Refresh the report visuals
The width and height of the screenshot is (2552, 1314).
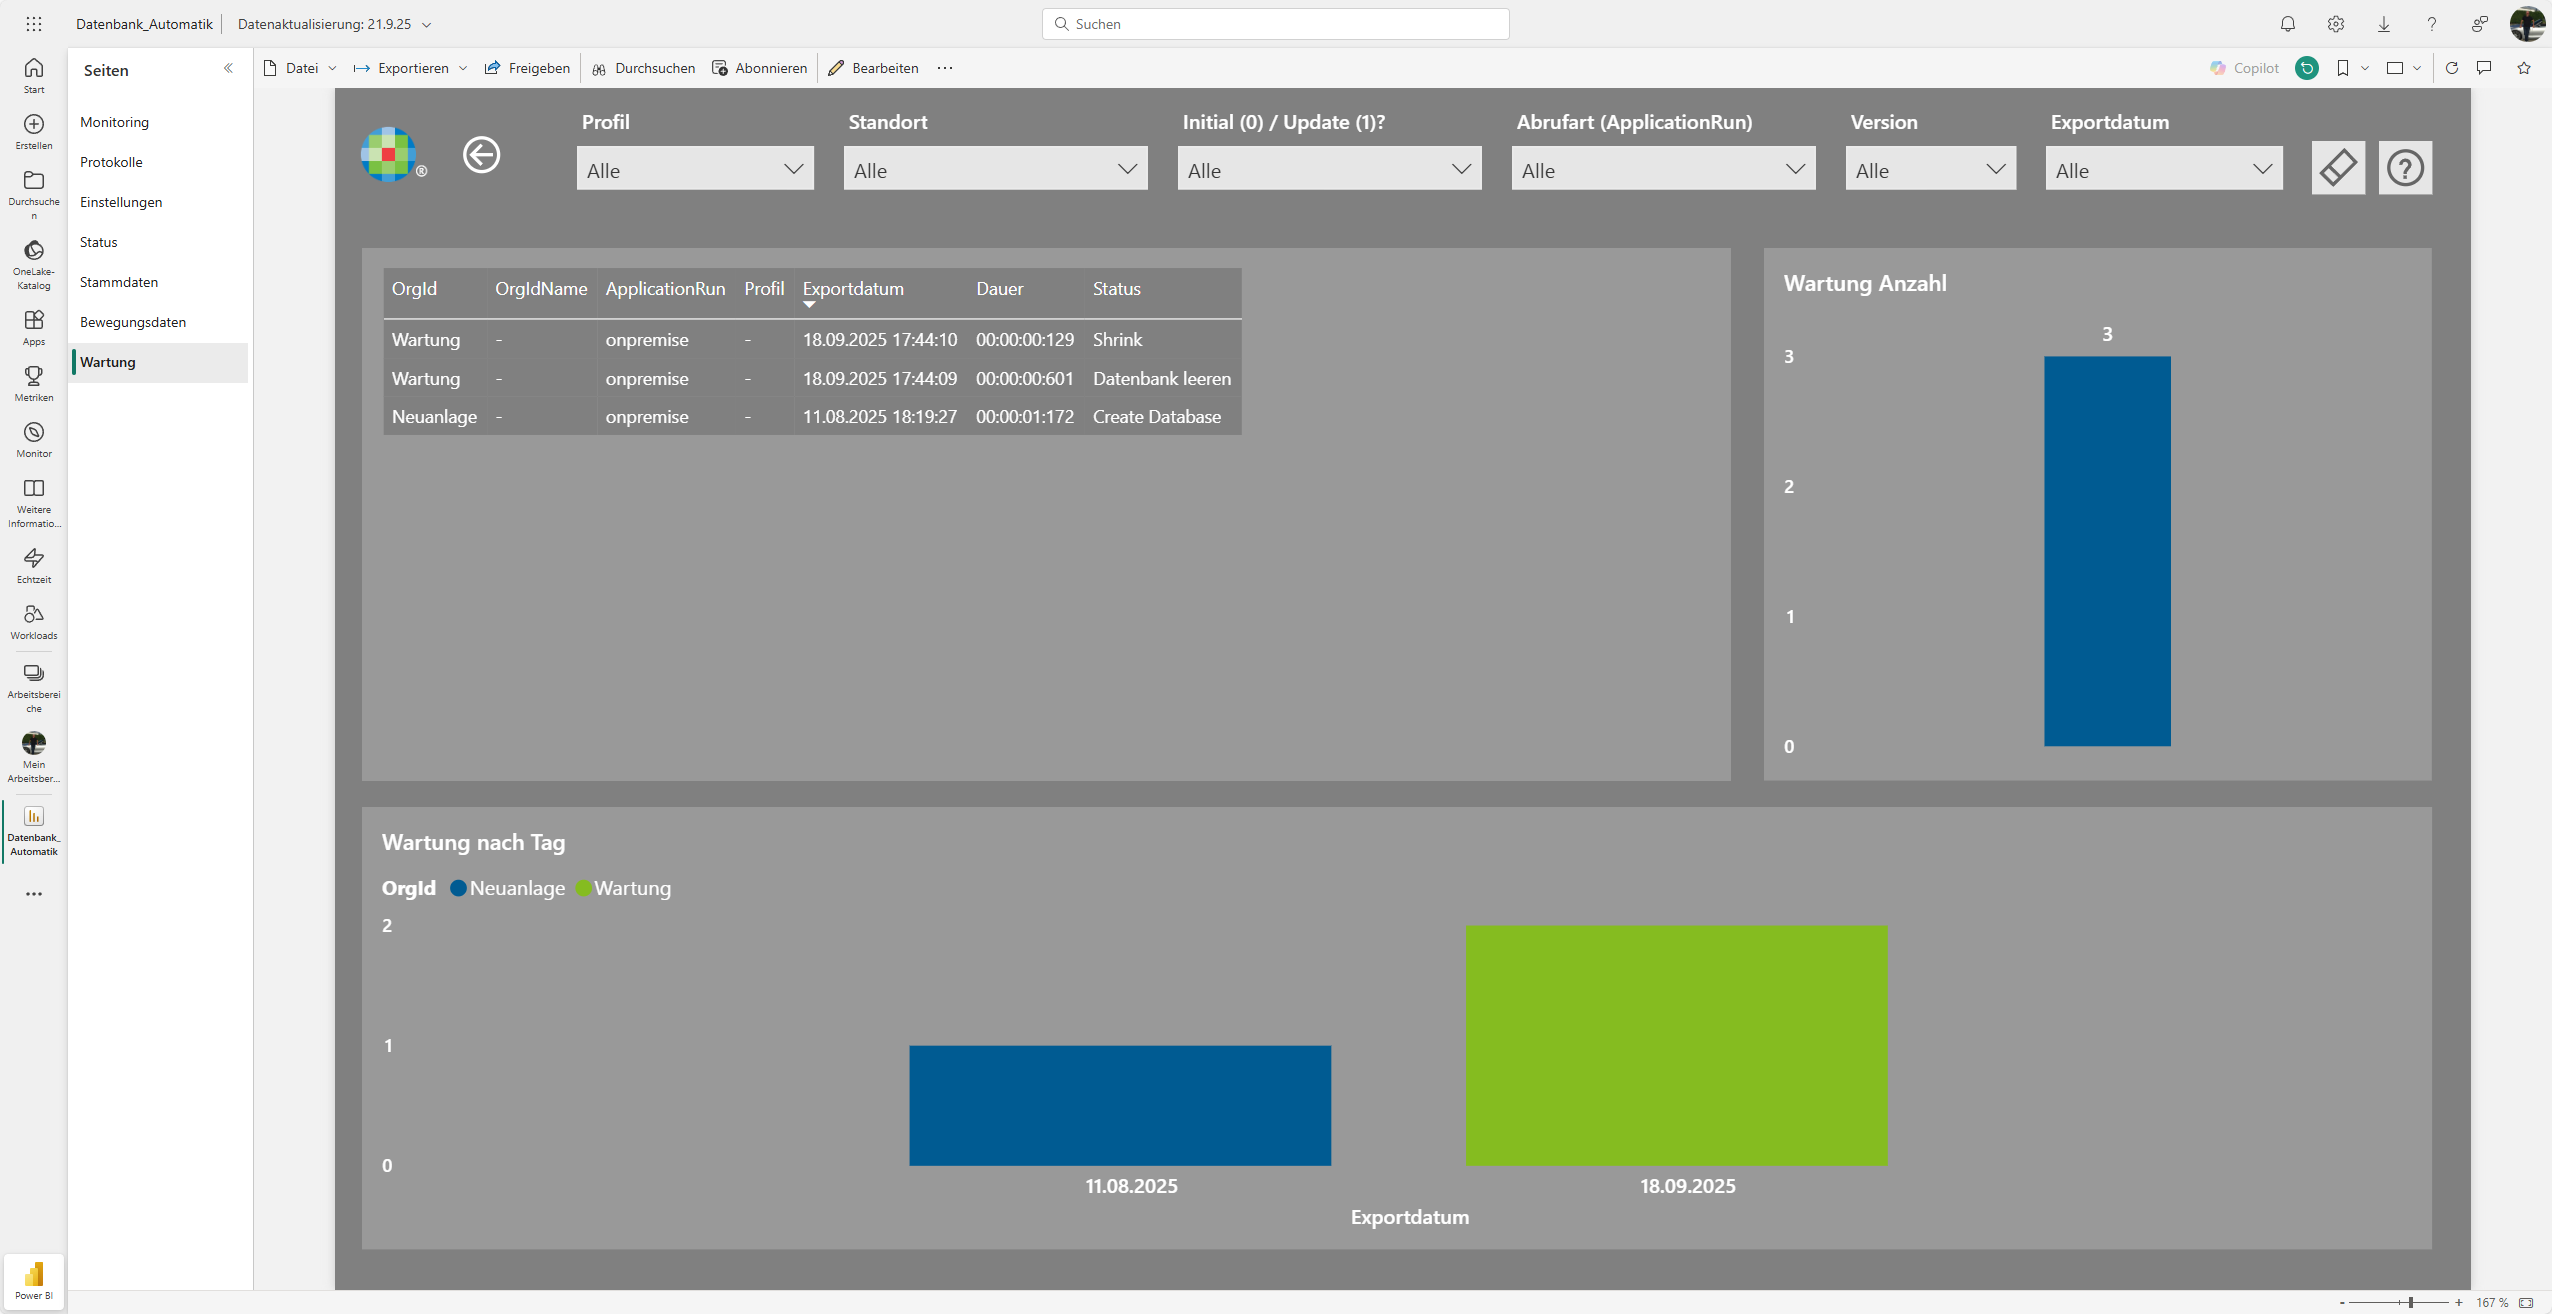tap(2452, 68)
